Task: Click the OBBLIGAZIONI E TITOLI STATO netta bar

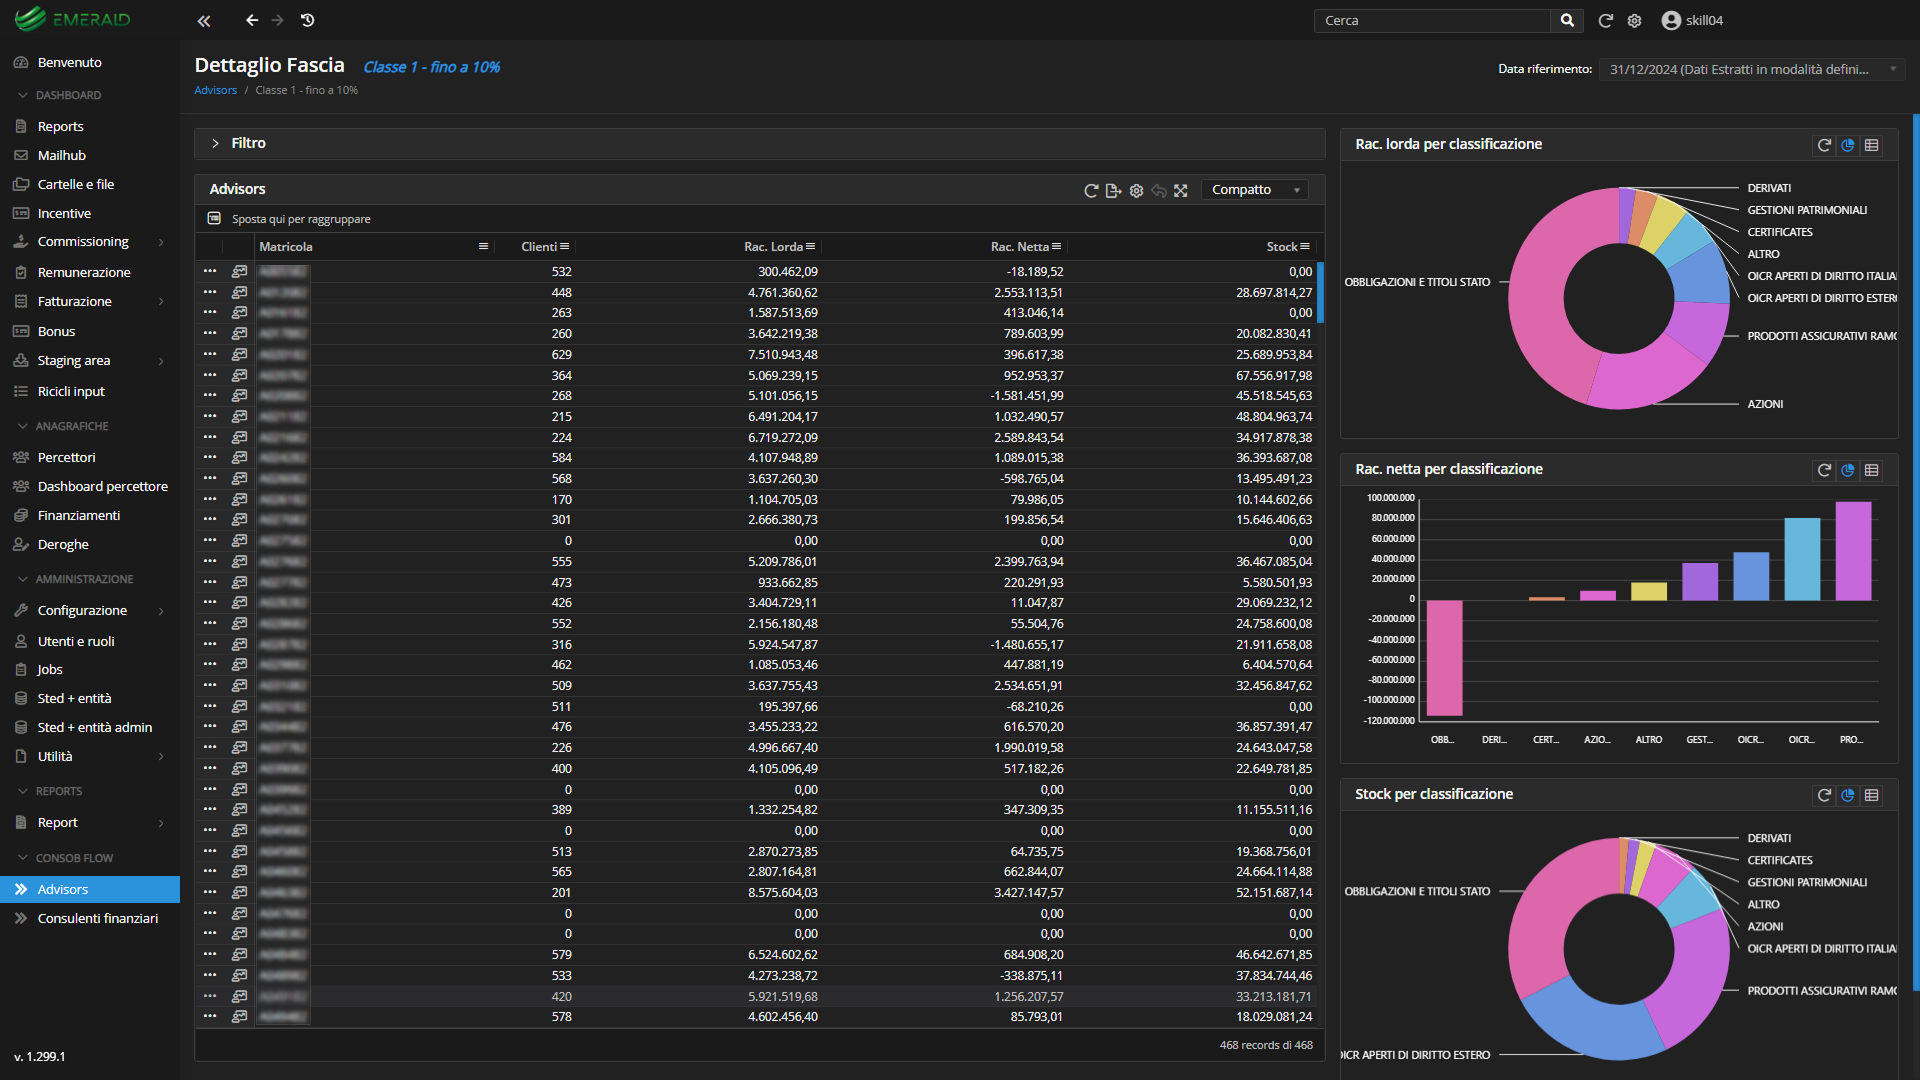Action: (x=1444, y=657)
